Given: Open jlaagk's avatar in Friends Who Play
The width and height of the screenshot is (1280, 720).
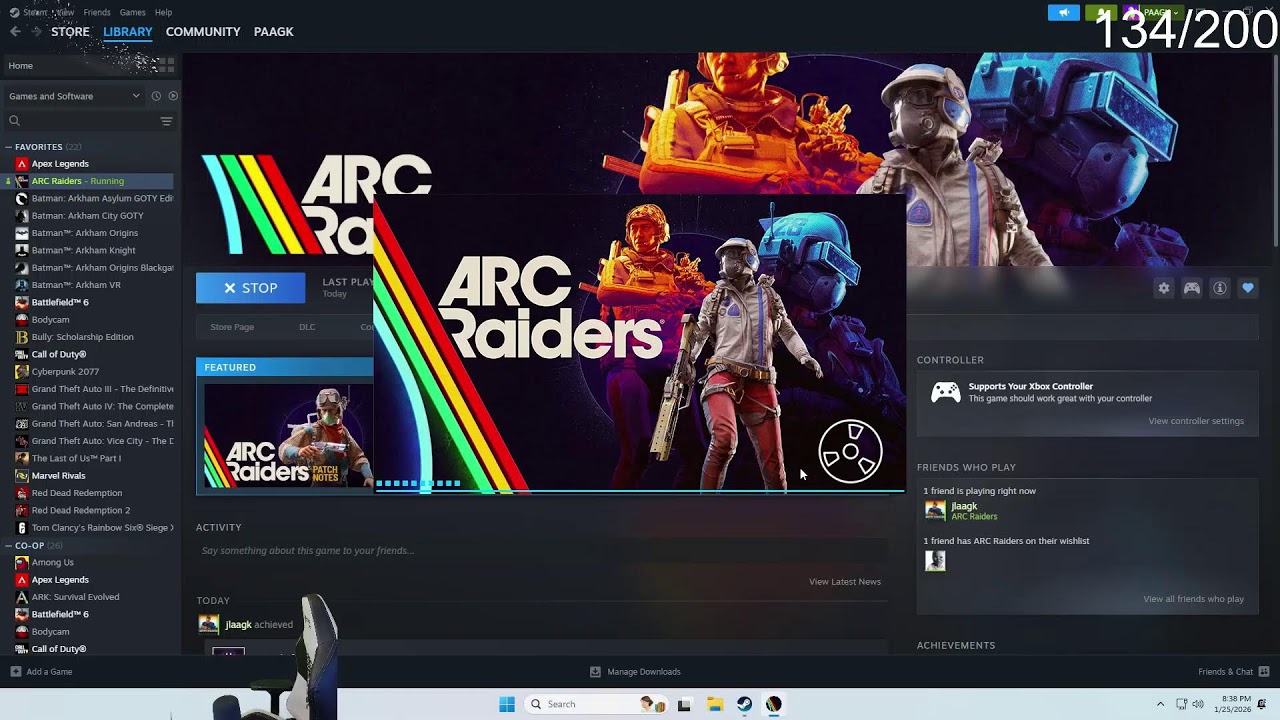Looking at the screenshot, I should pyautogui.click(x=935, y=511).
